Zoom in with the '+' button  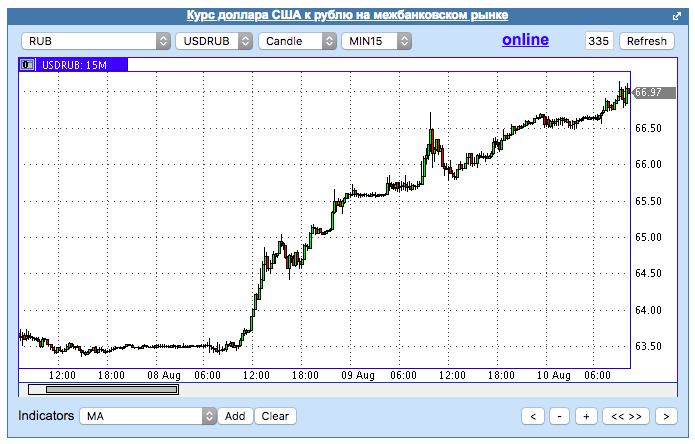coord(586,416)
